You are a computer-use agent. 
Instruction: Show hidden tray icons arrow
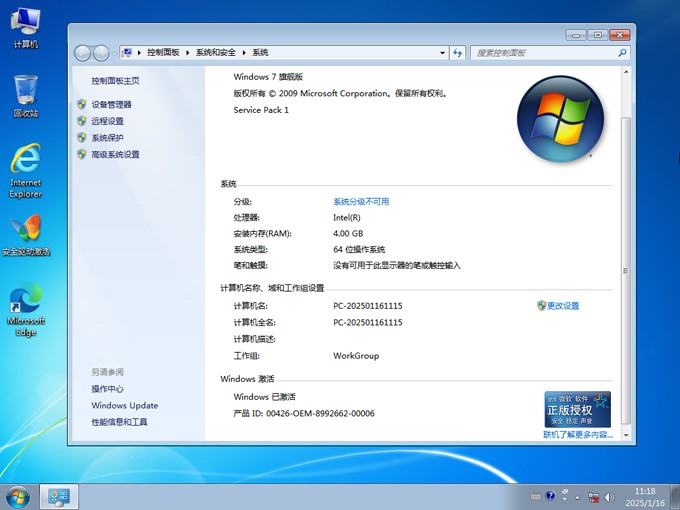click(578, 497)
